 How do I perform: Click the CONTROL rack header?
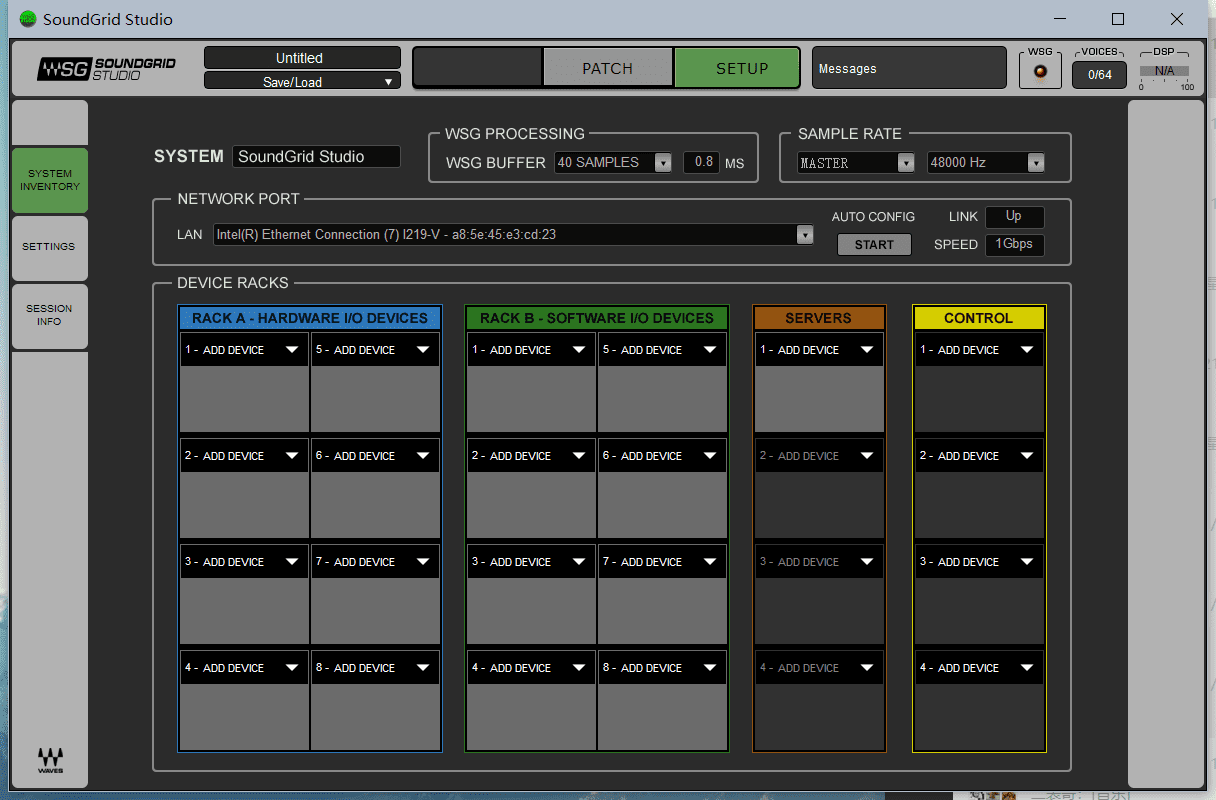(x=979, y=318)
